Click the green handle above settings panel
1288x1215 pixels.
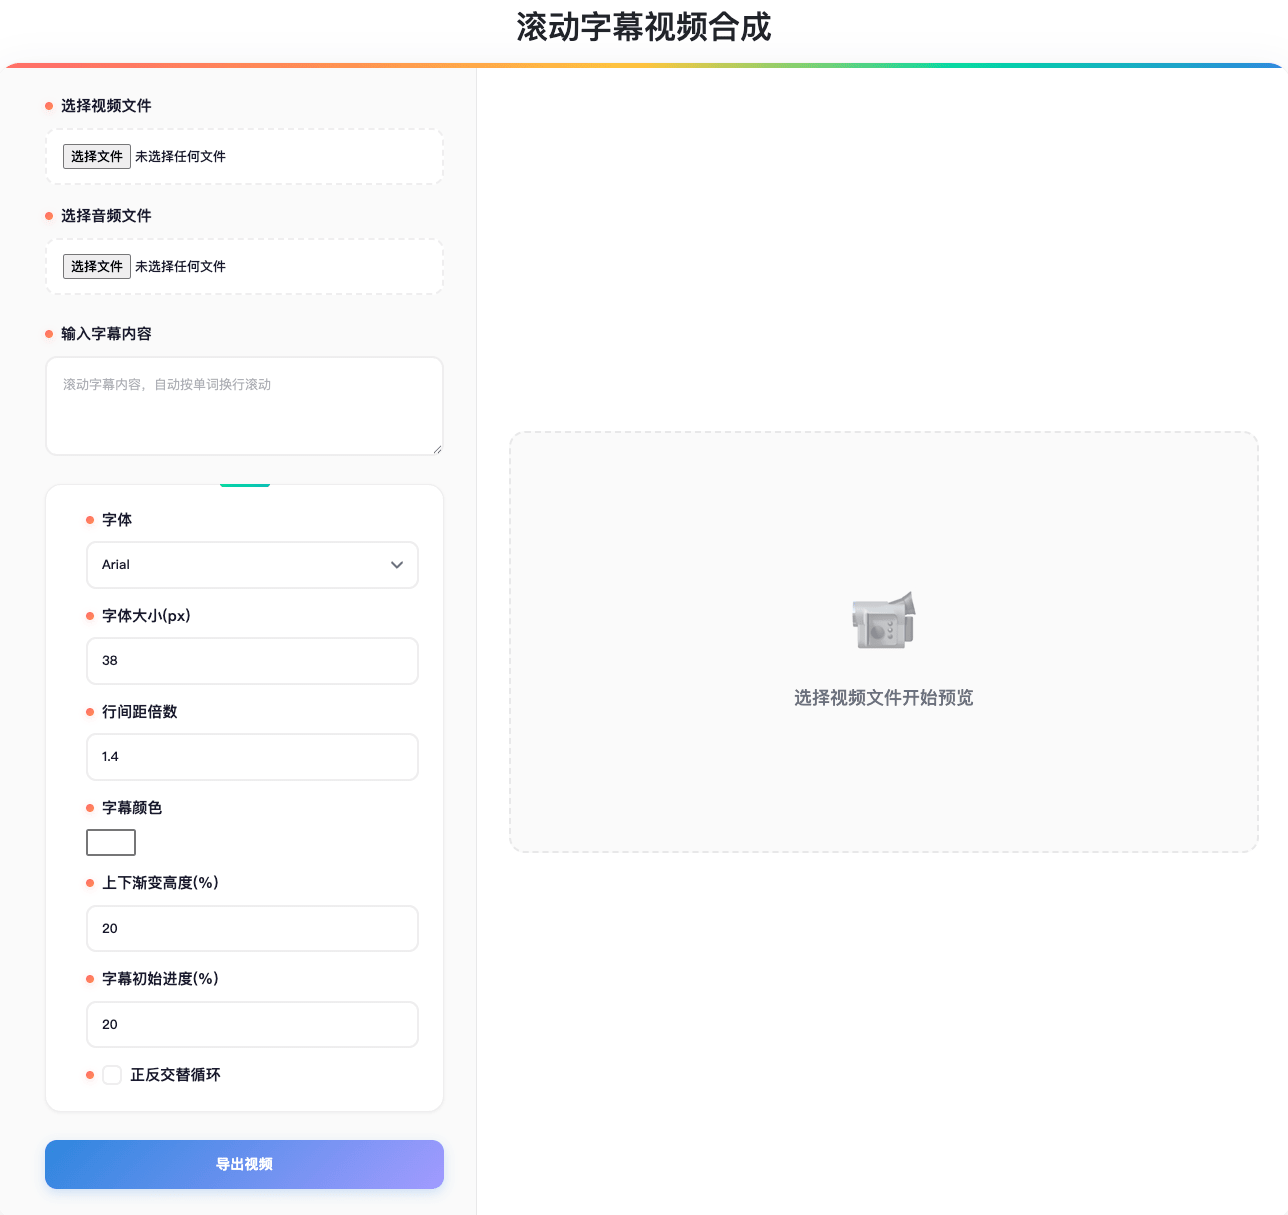pyautogui.click(x=245, y=485)
